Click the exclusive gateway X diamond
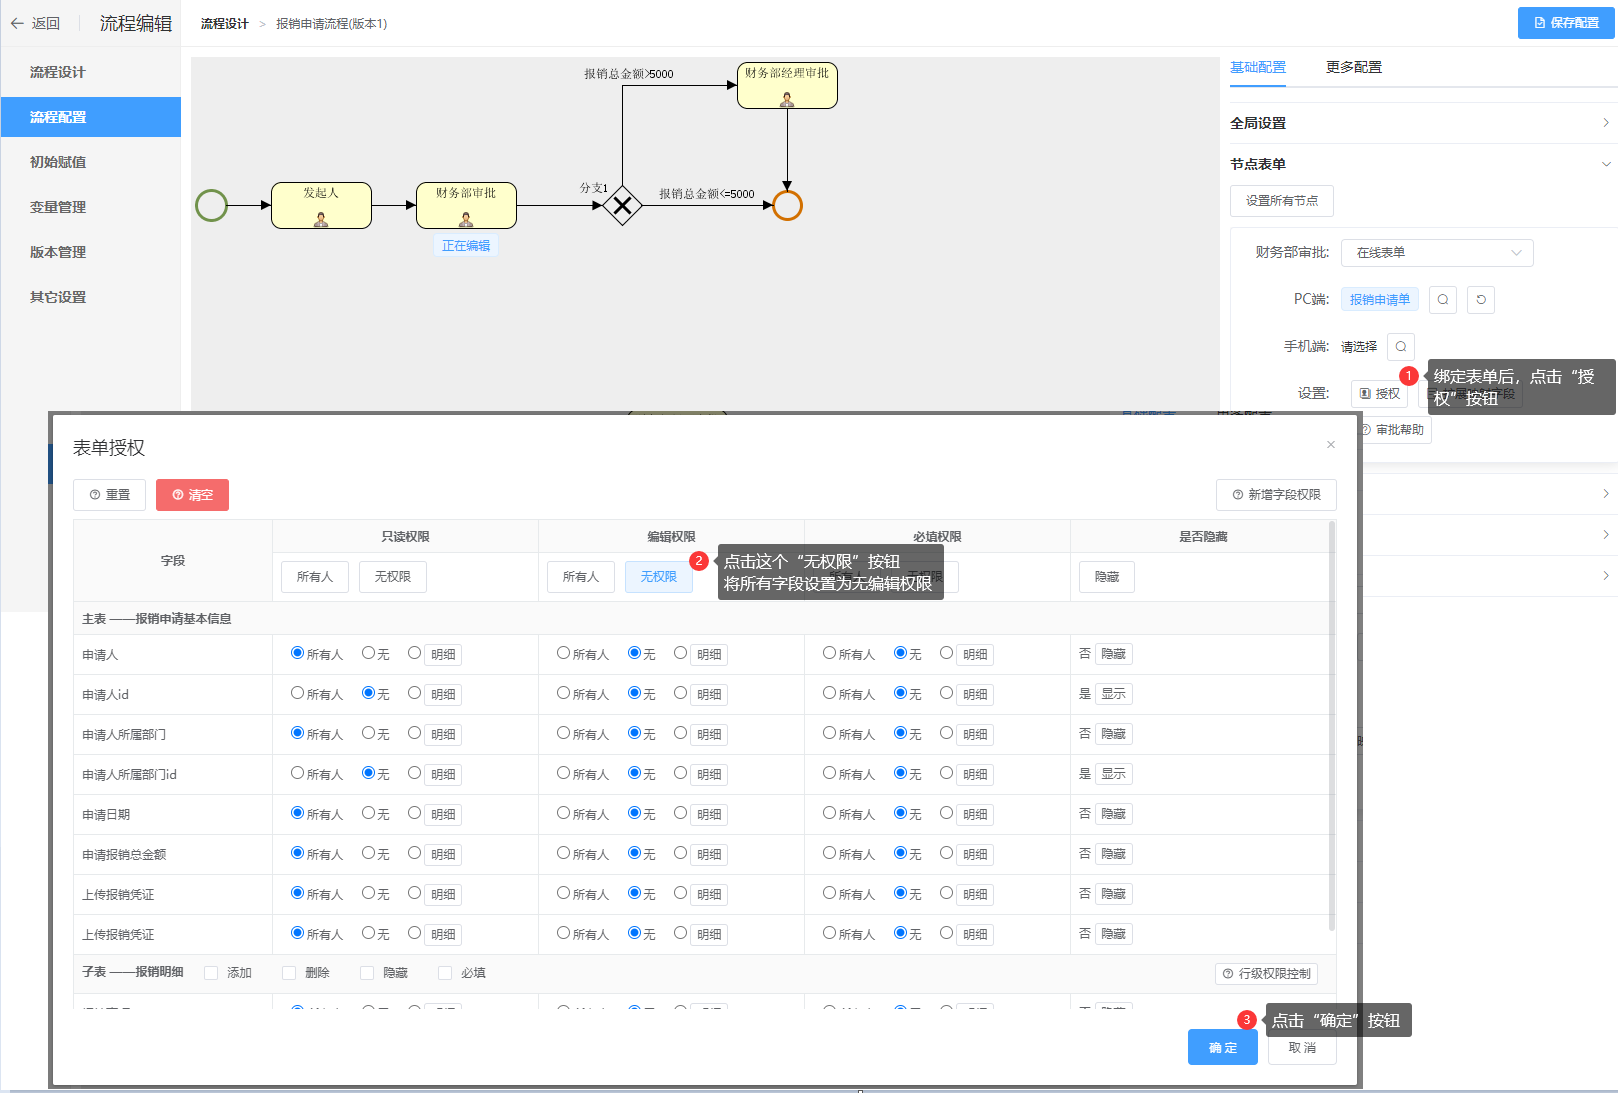This screenshot has height=1093, width=1618. [622, 206]
